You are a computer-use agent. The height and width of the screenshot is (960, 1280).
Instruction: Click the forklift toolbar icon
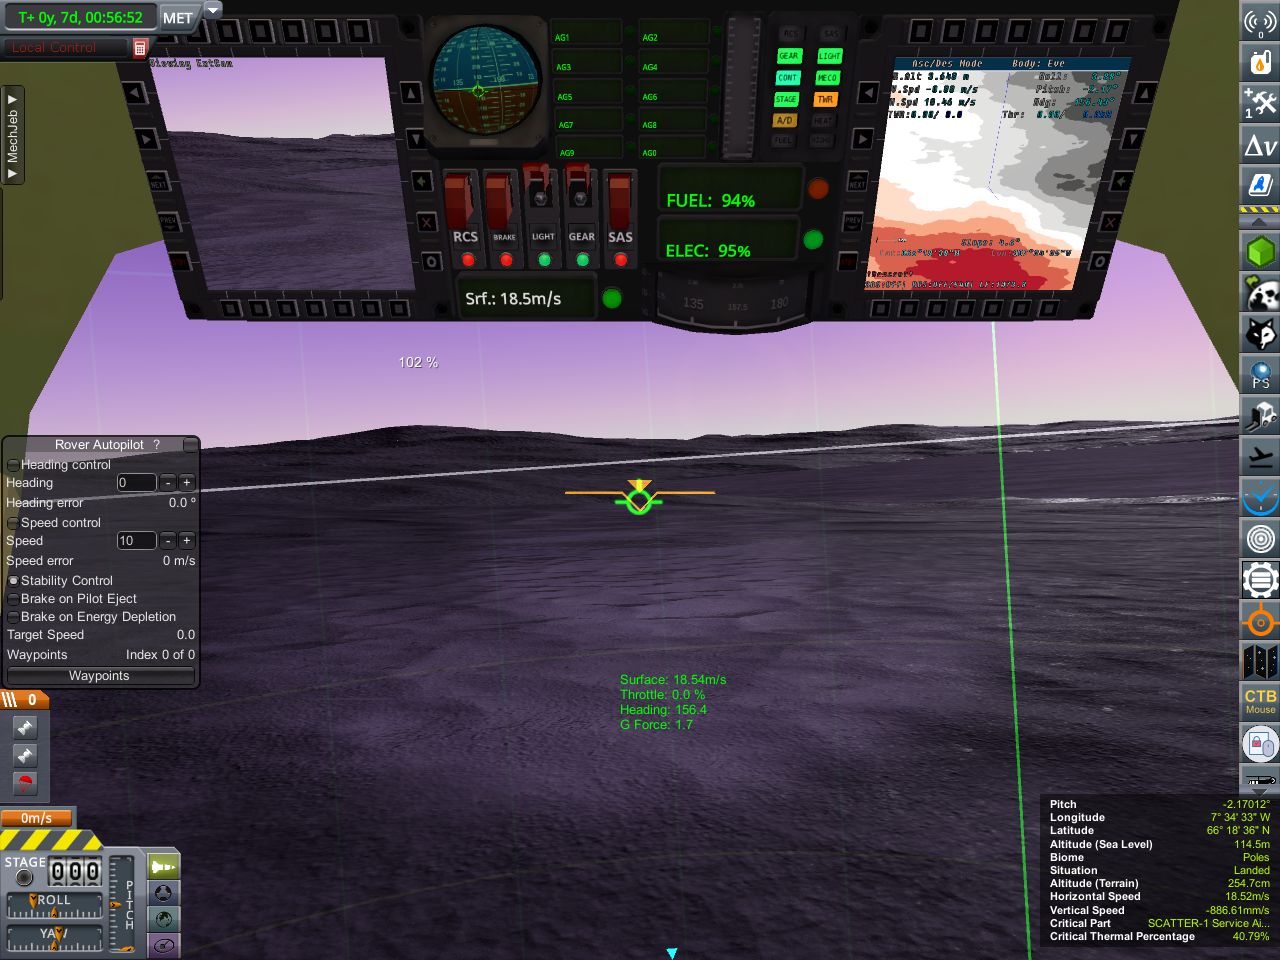coord(1260,416)
